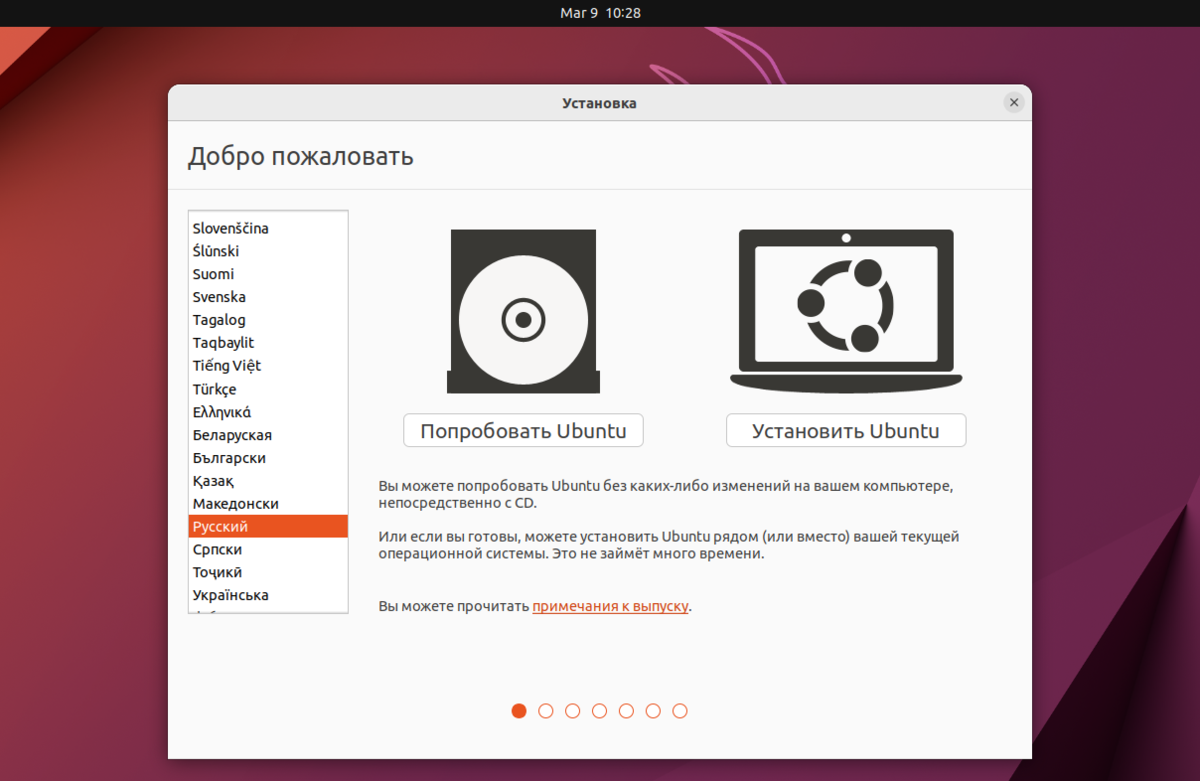
Task: Open the Mar 9 10:28 clock in top bar
Action: pyautogui.click(x=600, y=13)
